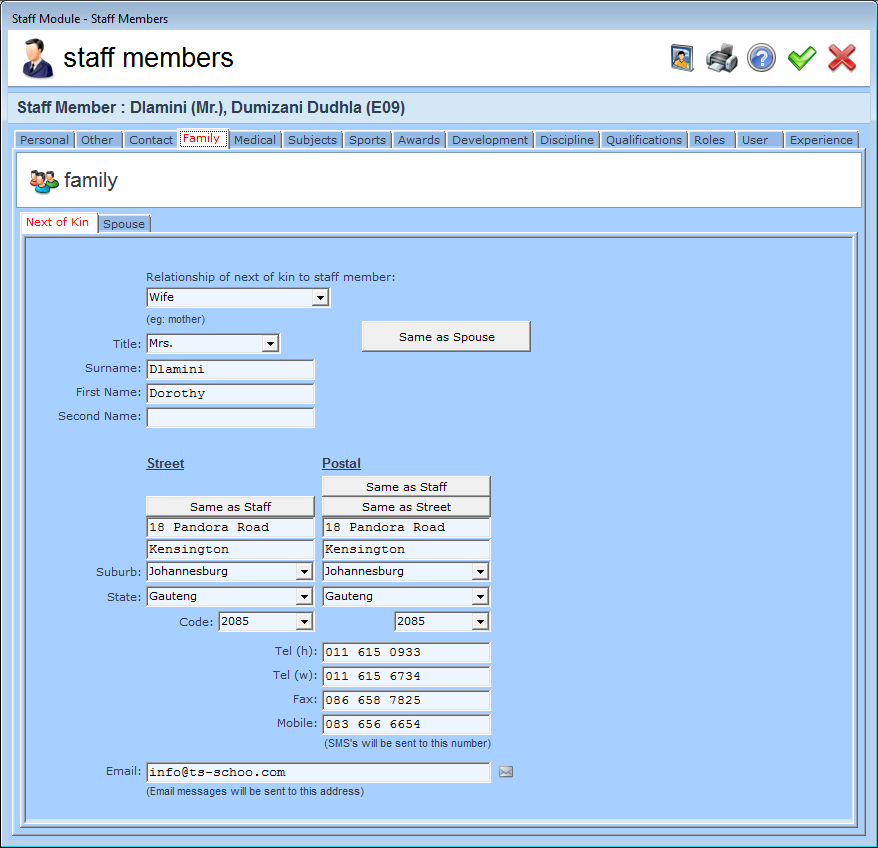
Task: Switch to the Qualifications tab
Action: pyautogui.click(x=644, y=140)
